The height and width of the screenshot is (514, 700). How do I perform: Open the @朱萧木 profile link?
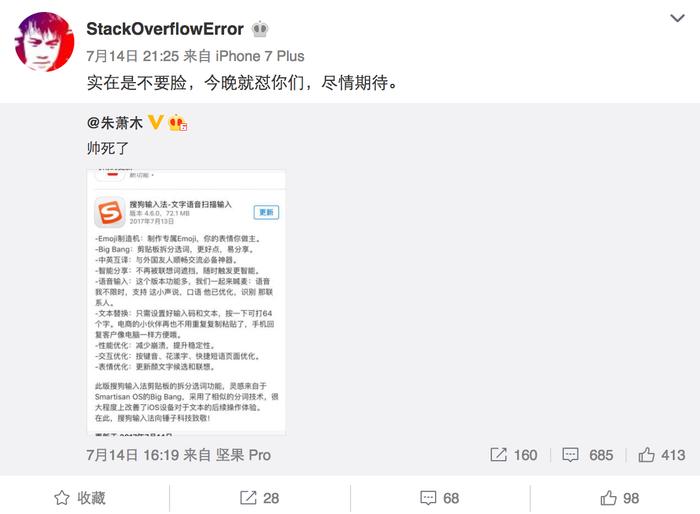click(x=115, y=123)
